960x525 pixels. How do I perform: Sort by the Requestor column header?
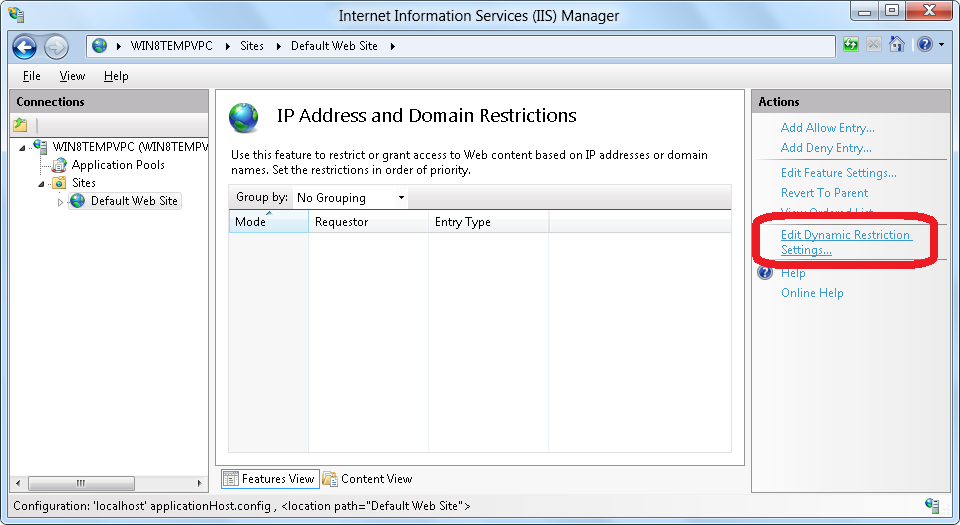tap(342, 222)
